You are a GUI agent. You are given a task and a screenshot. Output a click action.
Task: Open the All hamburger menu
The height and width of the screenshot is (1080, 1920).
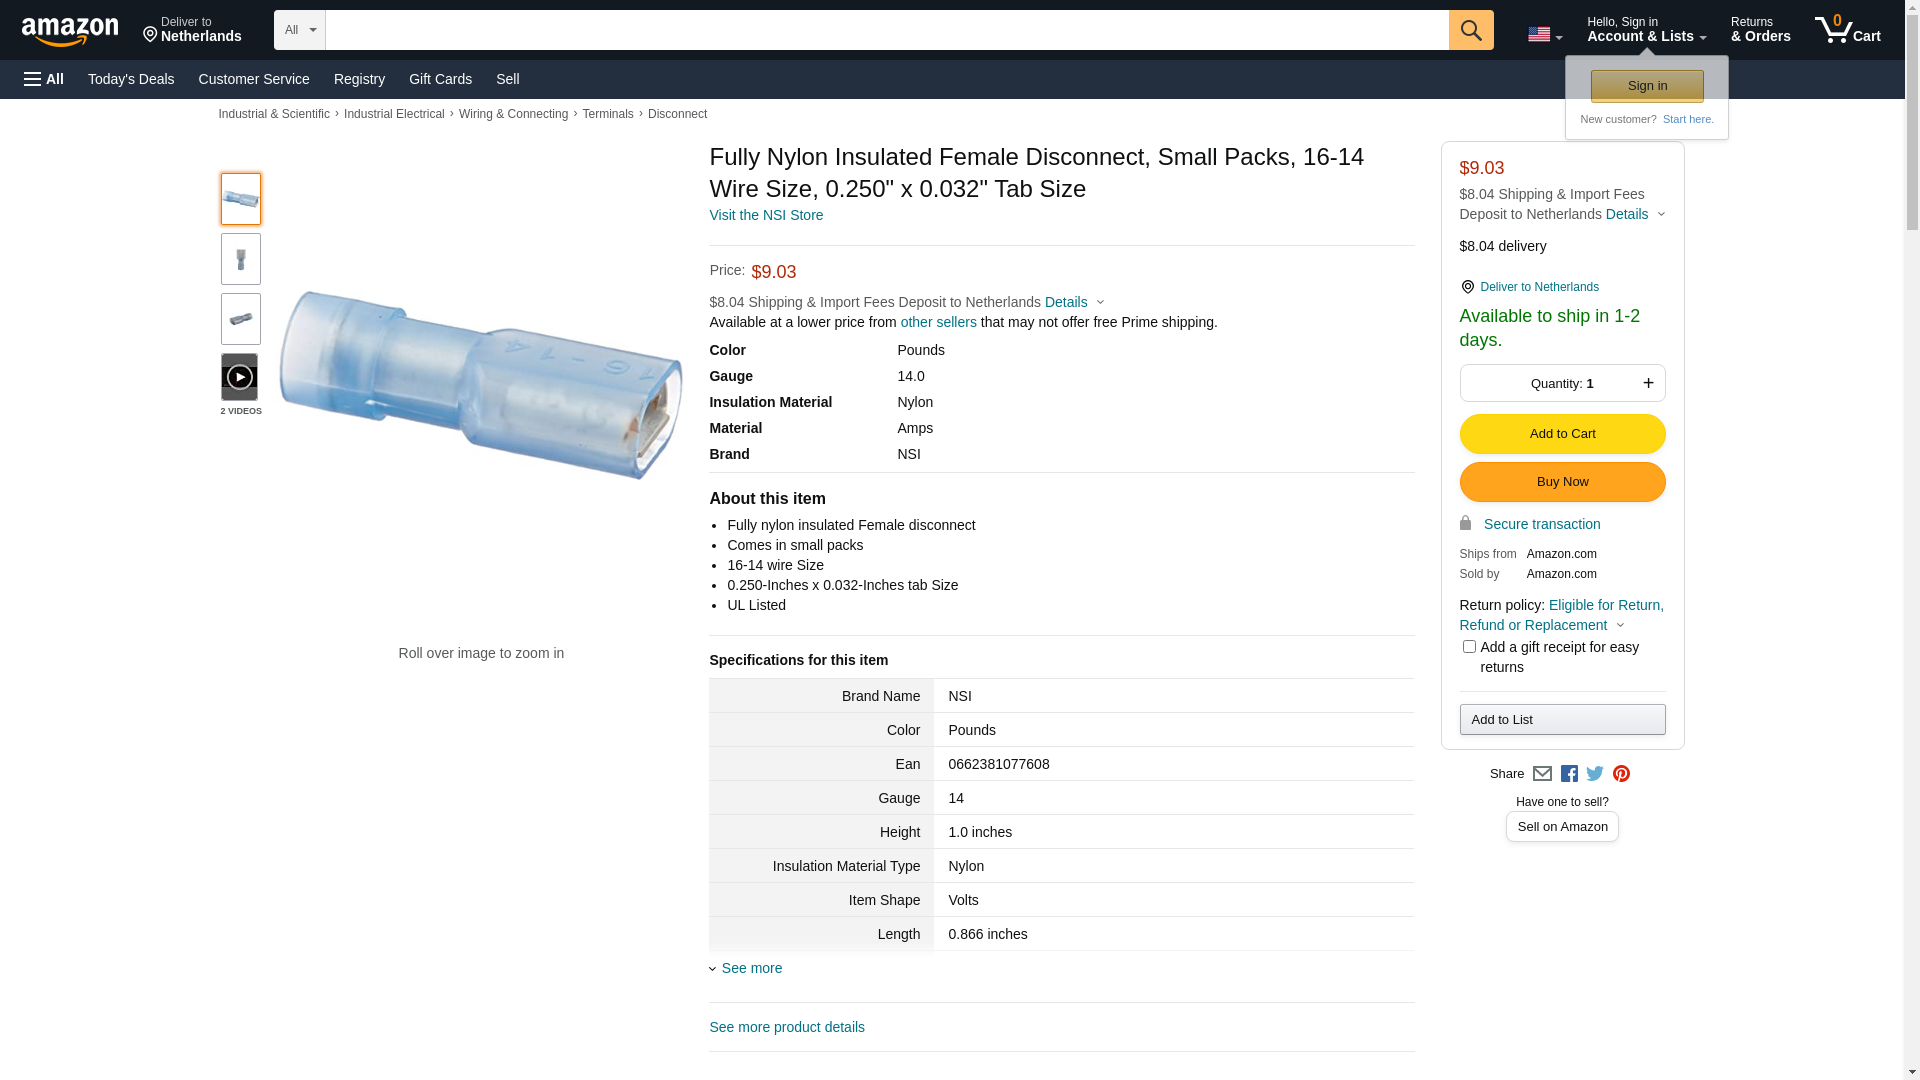coord(44,79)
